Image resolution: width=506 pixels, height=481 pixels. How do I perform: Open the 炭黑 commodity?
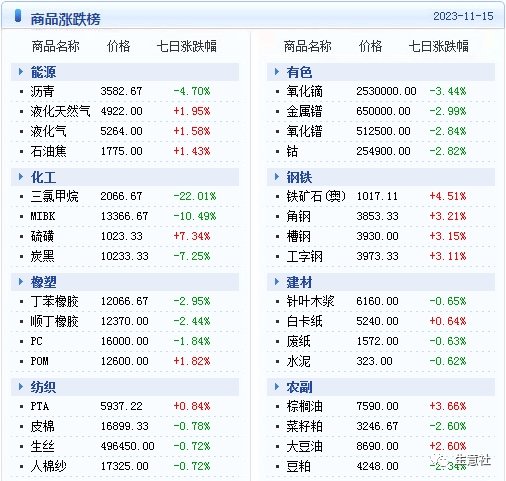click(42, 256)
